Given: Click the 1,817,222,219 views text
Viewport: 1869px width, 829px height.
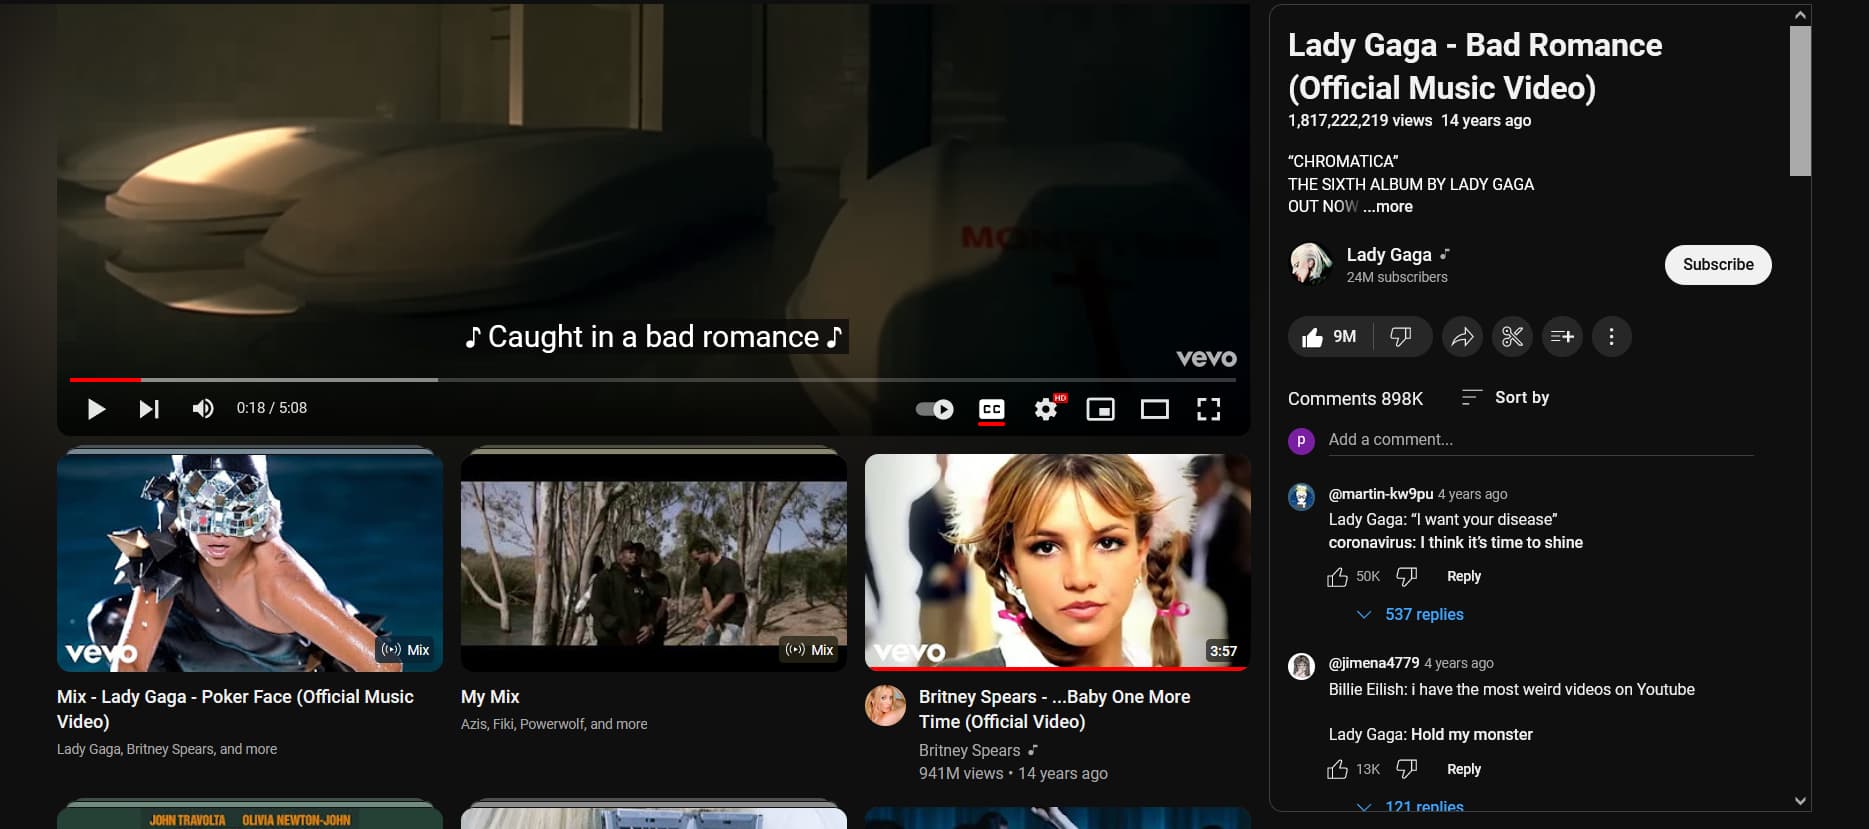Looking at the screenshot, I should pos(1360,121).
